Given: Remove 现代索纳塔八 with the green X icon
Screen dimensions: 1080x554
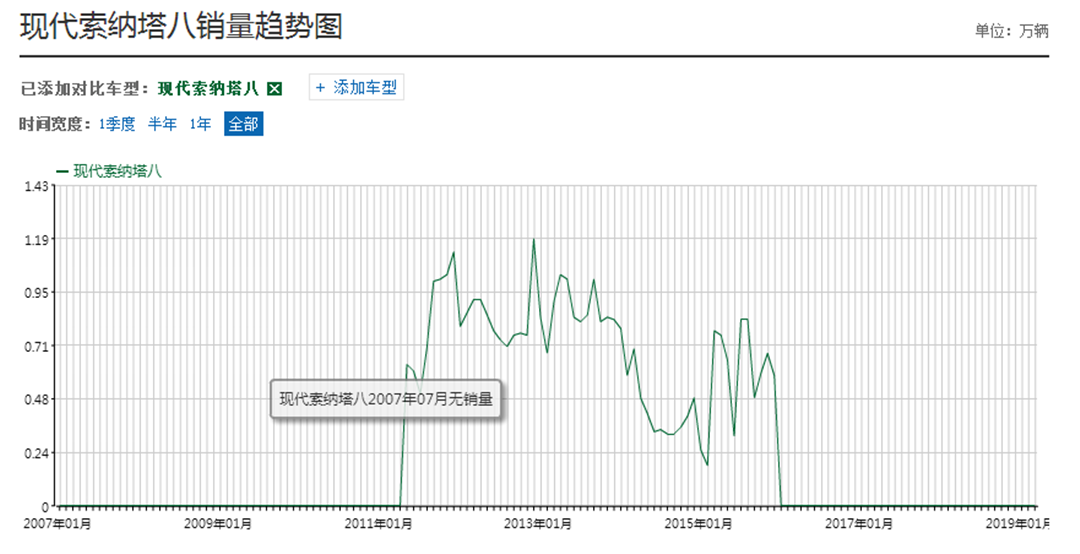Looking at the screenshot, I should click(275, 89).
